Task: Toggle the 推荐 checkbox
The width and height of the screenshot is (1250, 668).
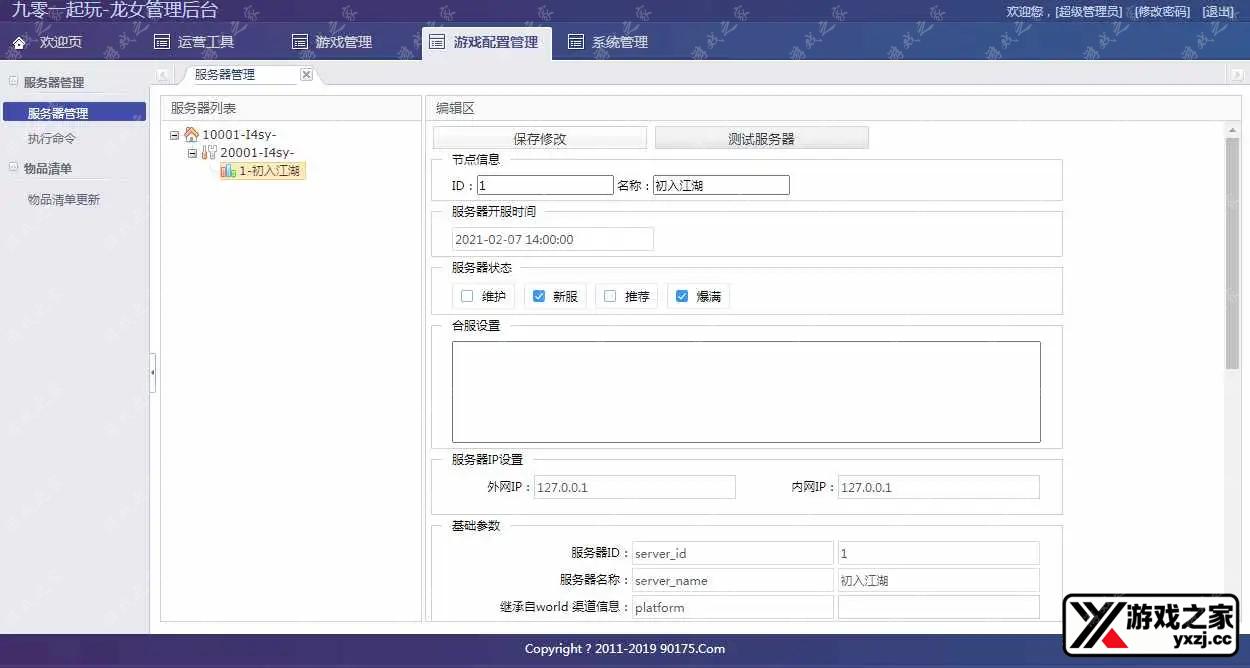Action: click(610, 296)
